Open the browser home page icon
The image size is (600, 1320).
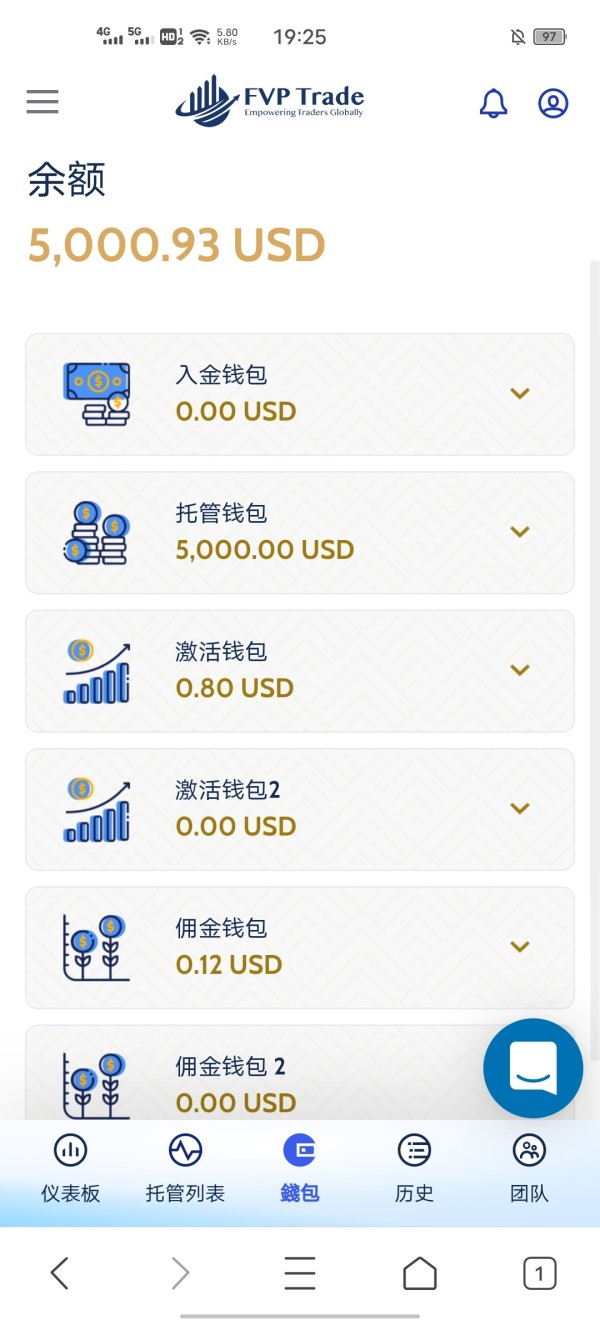pyautogui.click(x=420, y=1273)
